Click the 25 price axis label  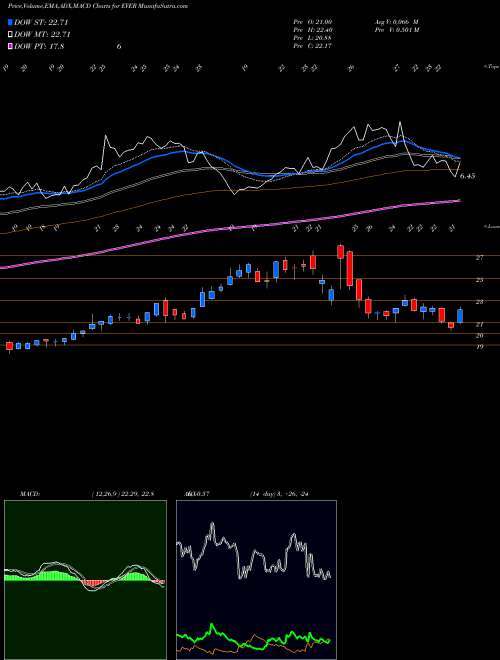(479, 280)
